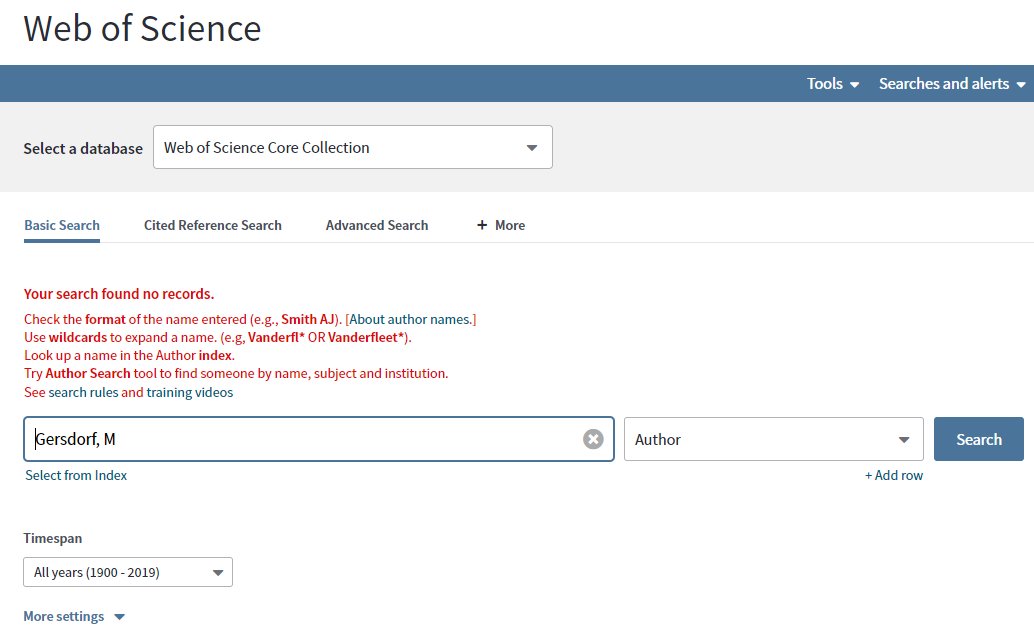Viewport: 1034px width, 636px height.
Task: Add another search row
Action: [x=894, y=476]
